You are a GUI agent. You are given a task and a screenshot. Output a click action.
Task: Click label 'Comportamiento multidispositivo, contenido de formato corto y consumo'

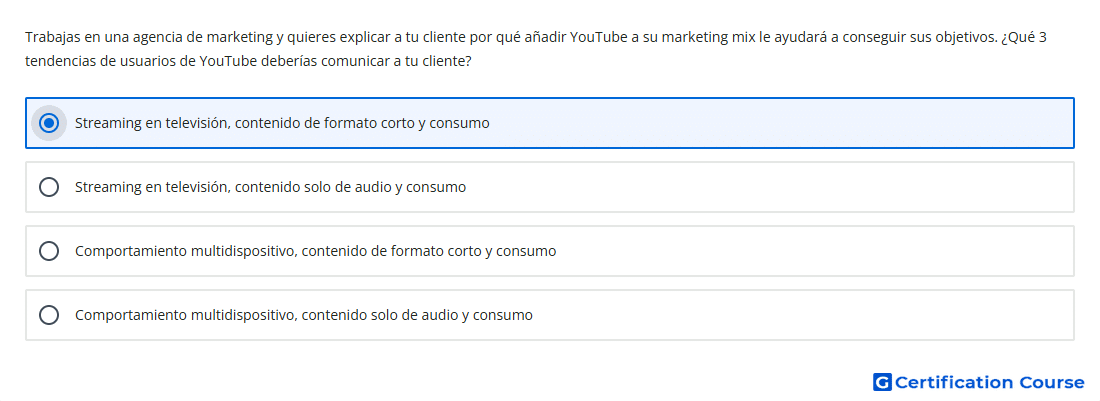[x=316, y=251]
